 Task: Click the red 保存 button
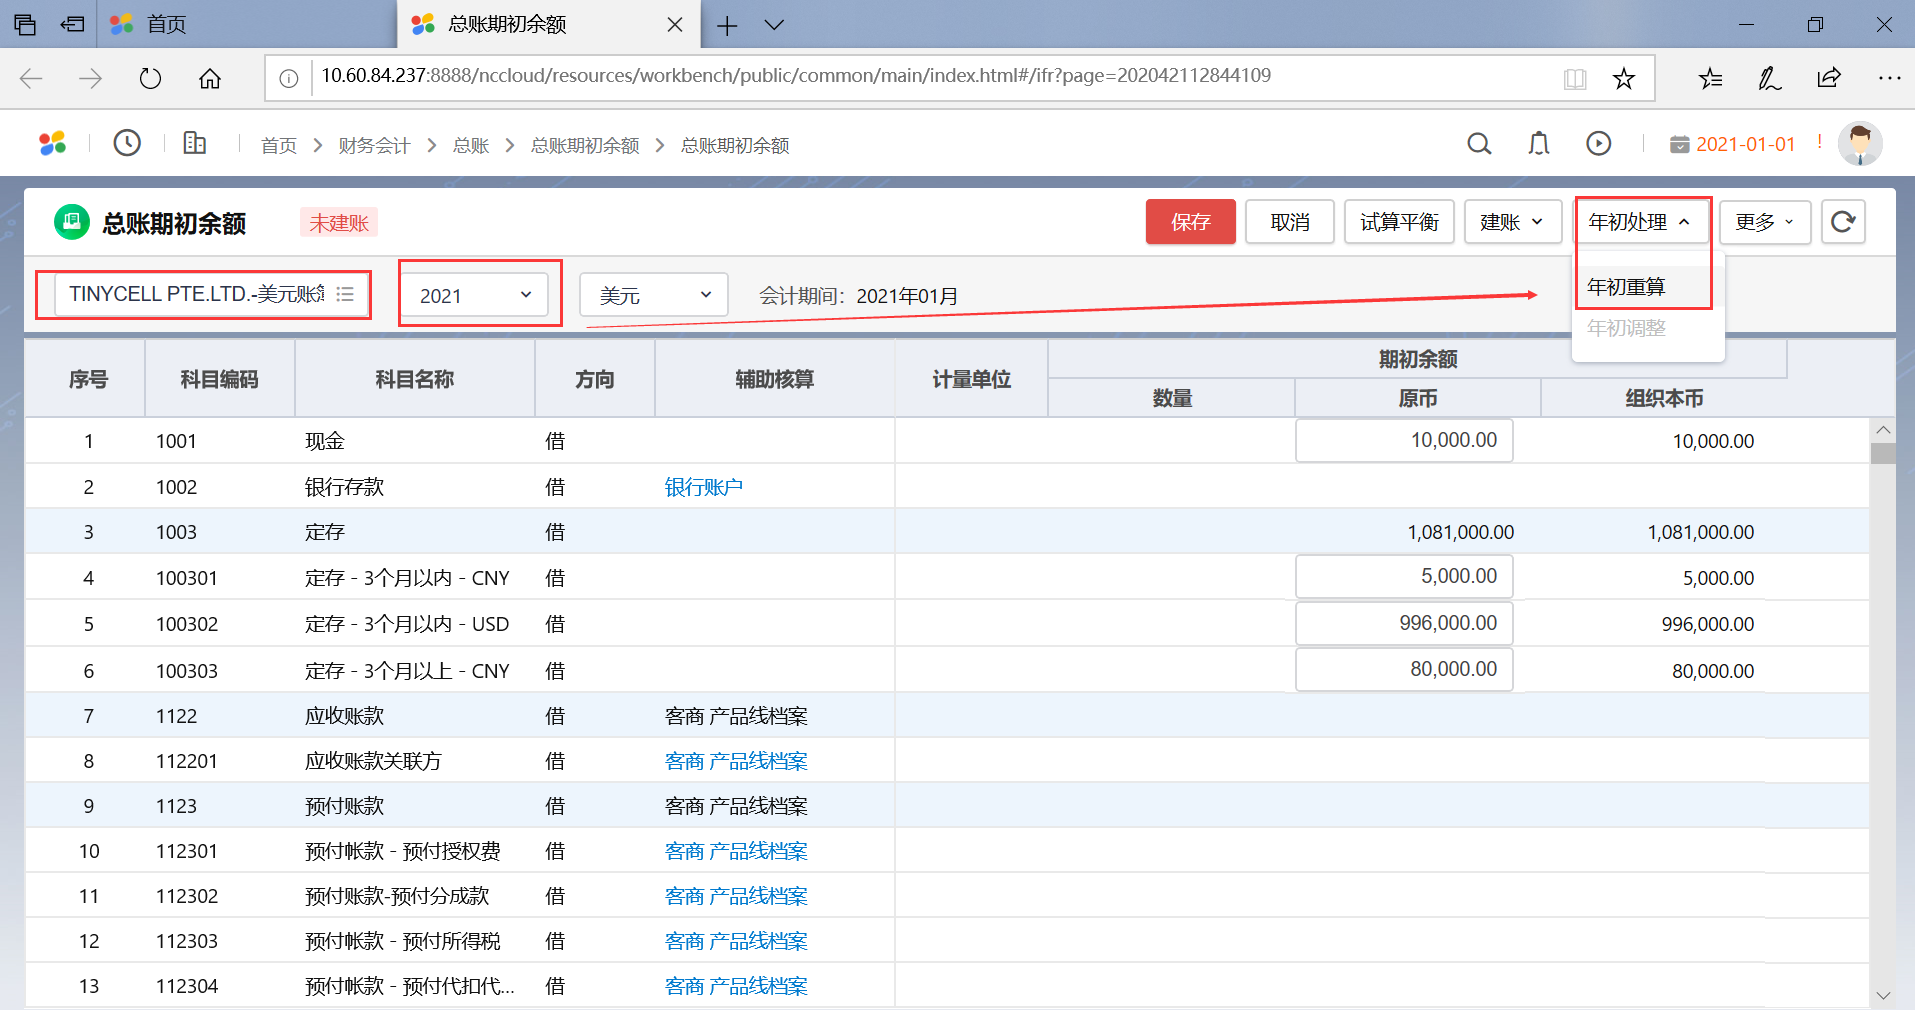click(1190, 222)
